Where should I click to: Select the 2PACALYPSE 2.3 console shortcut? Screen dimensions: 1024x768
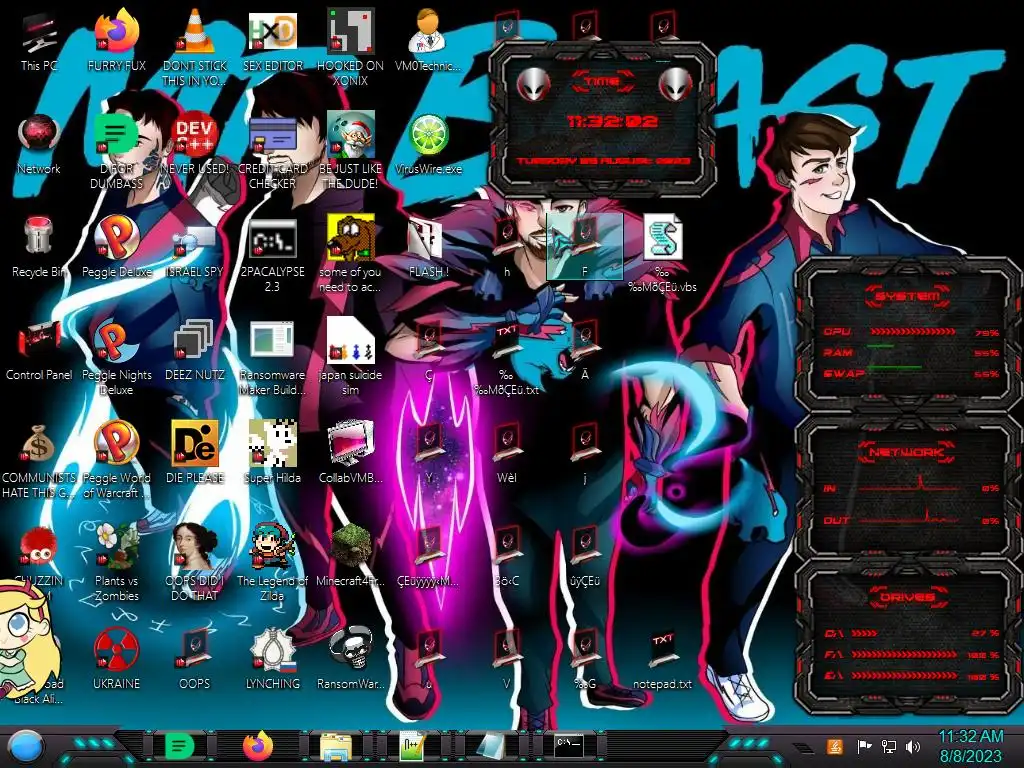coord(272,255)
